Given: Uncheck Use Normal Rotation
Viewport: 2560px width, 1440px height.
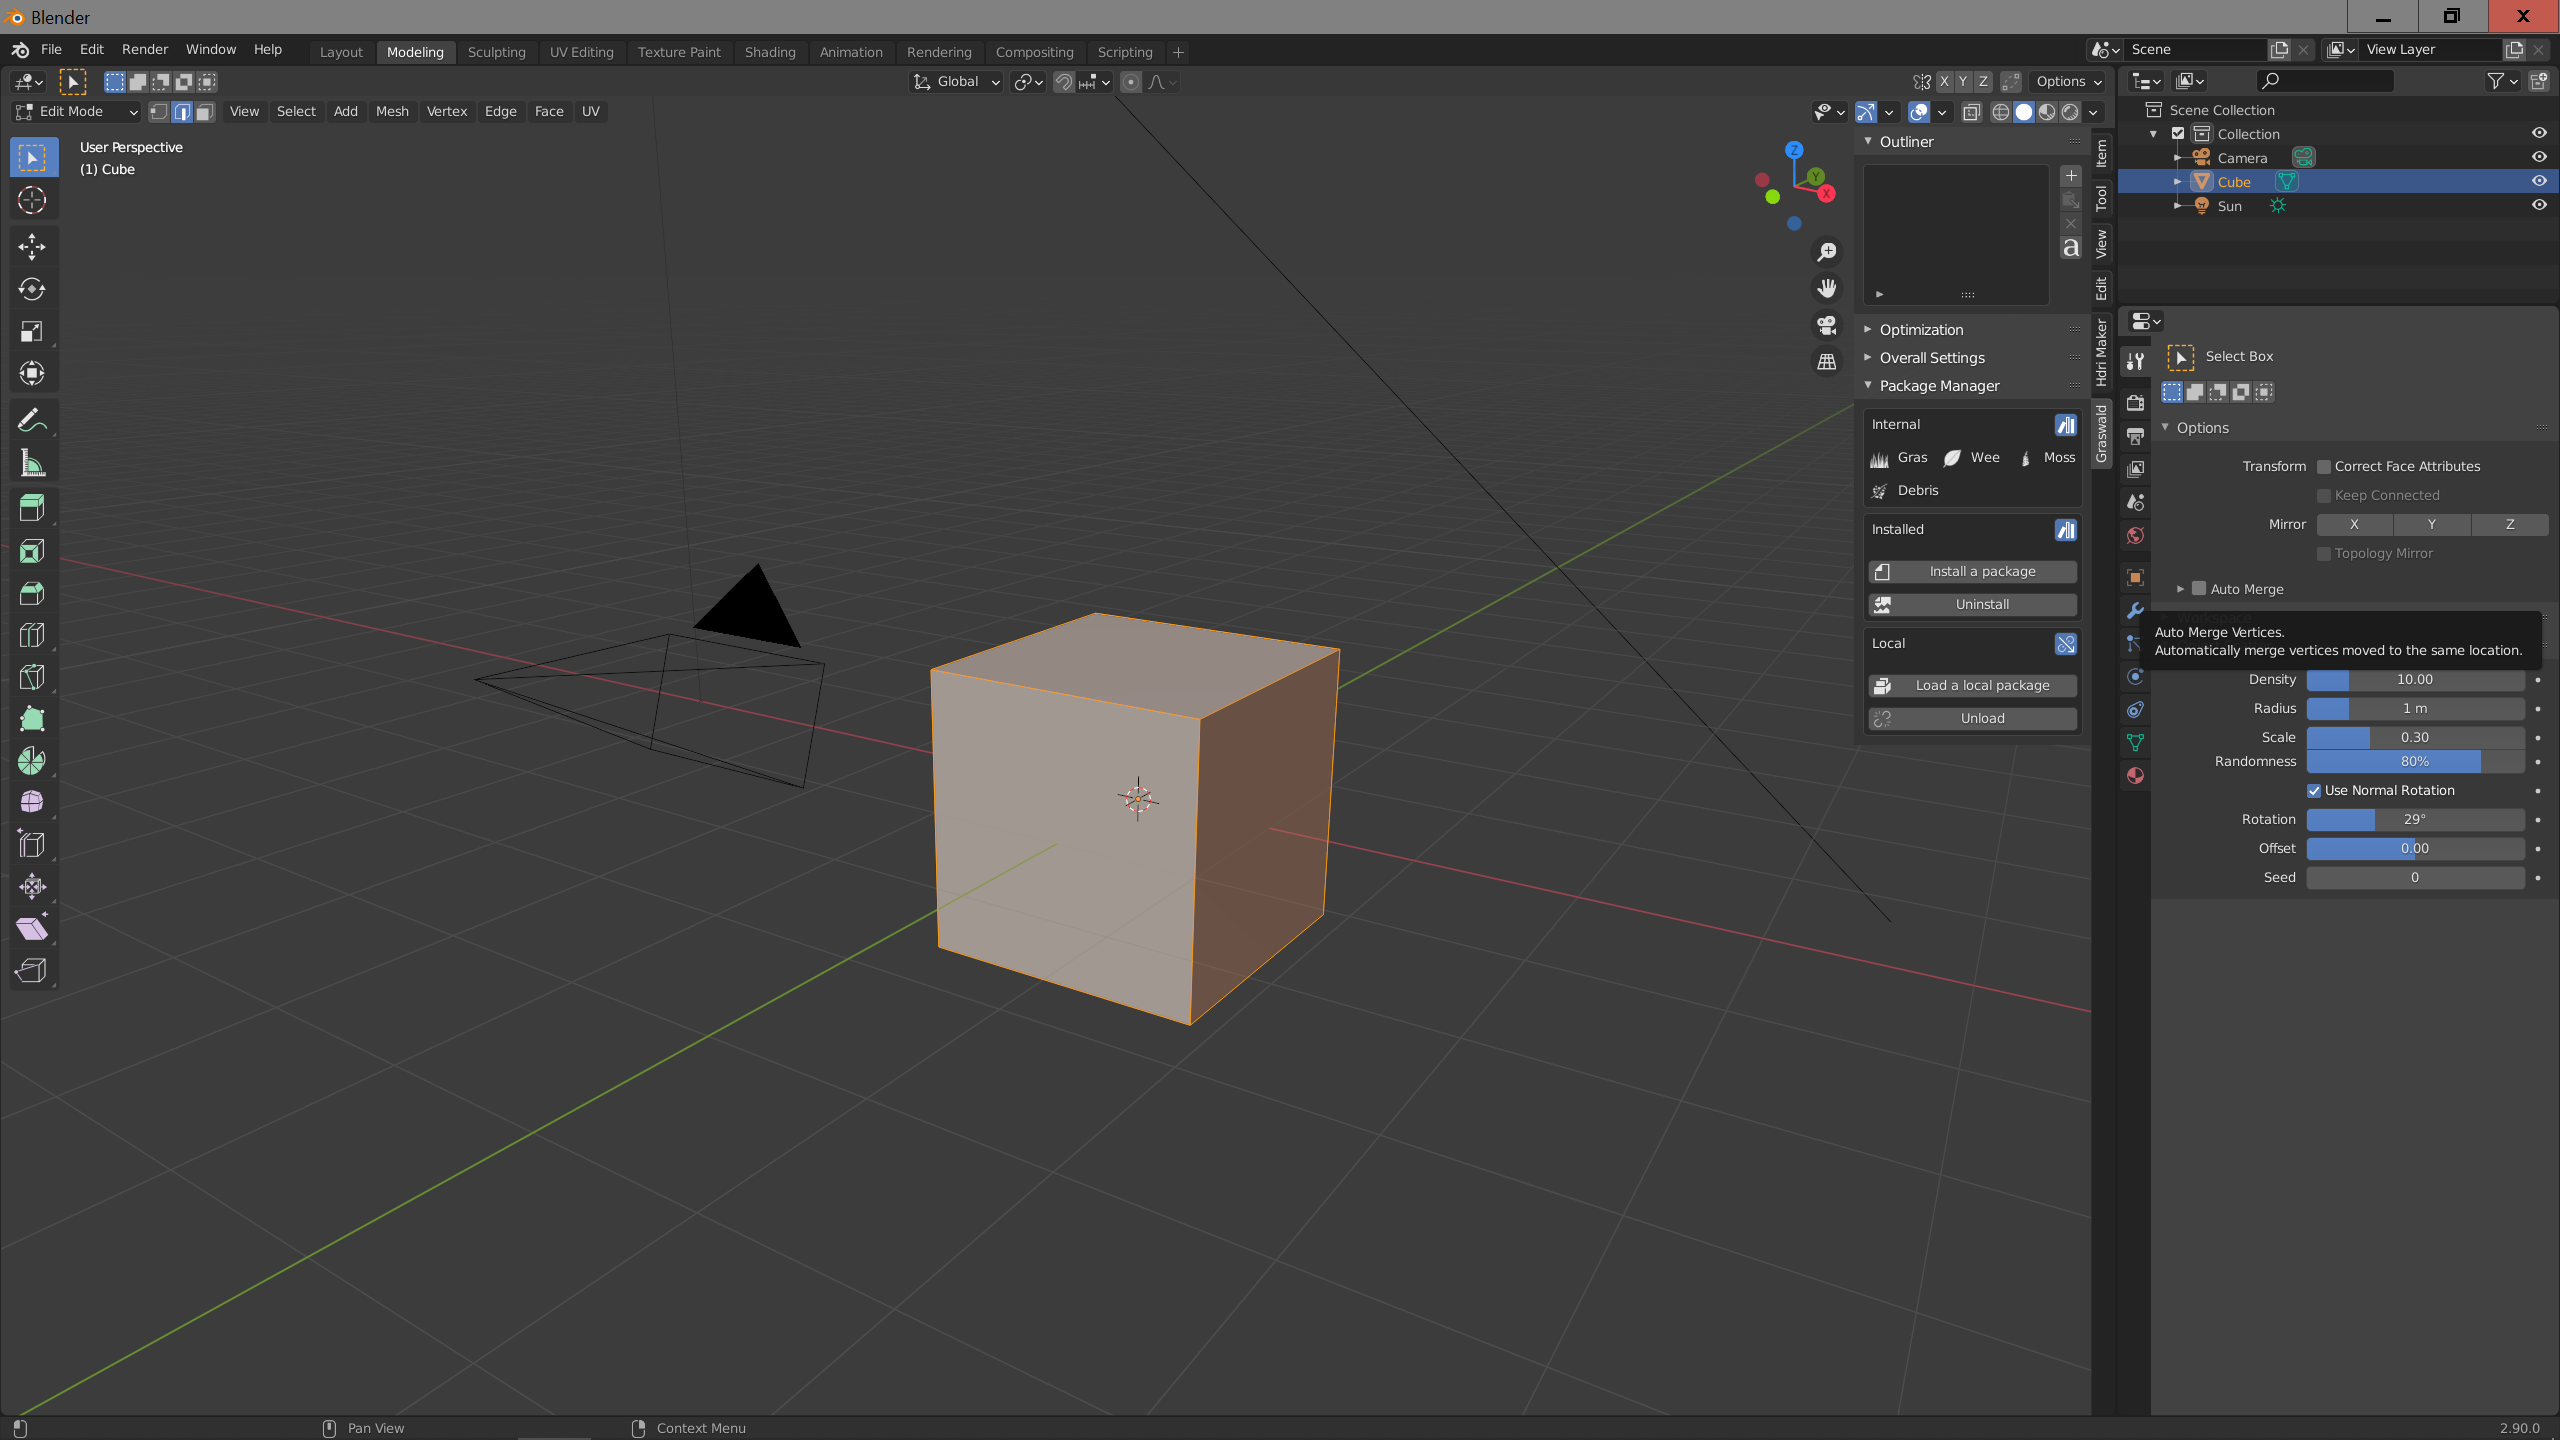Looking at the screenshot, I should click(2314, 791).
